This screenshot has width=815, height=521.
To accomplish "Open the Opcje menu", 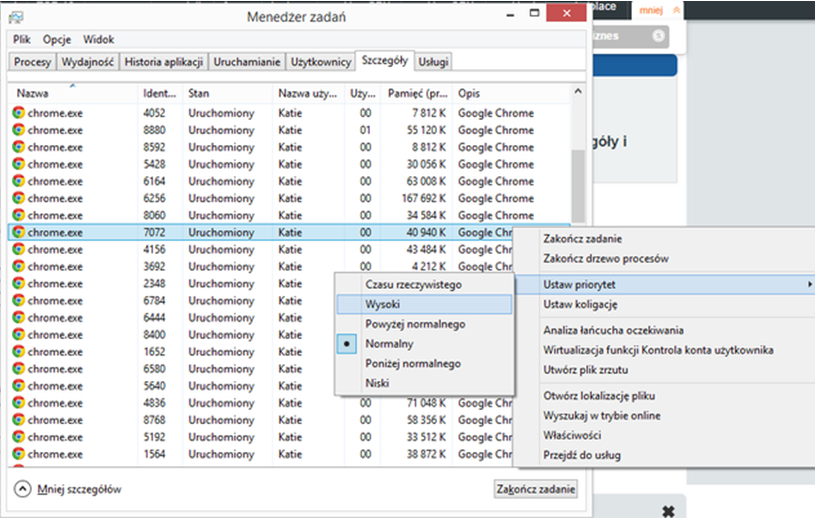I will [56, 39].
